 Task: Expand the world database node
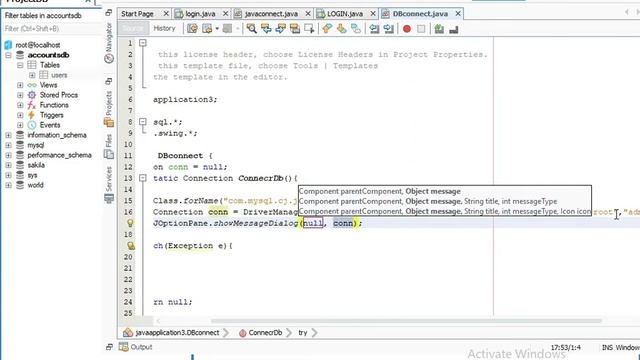[8, 185]
